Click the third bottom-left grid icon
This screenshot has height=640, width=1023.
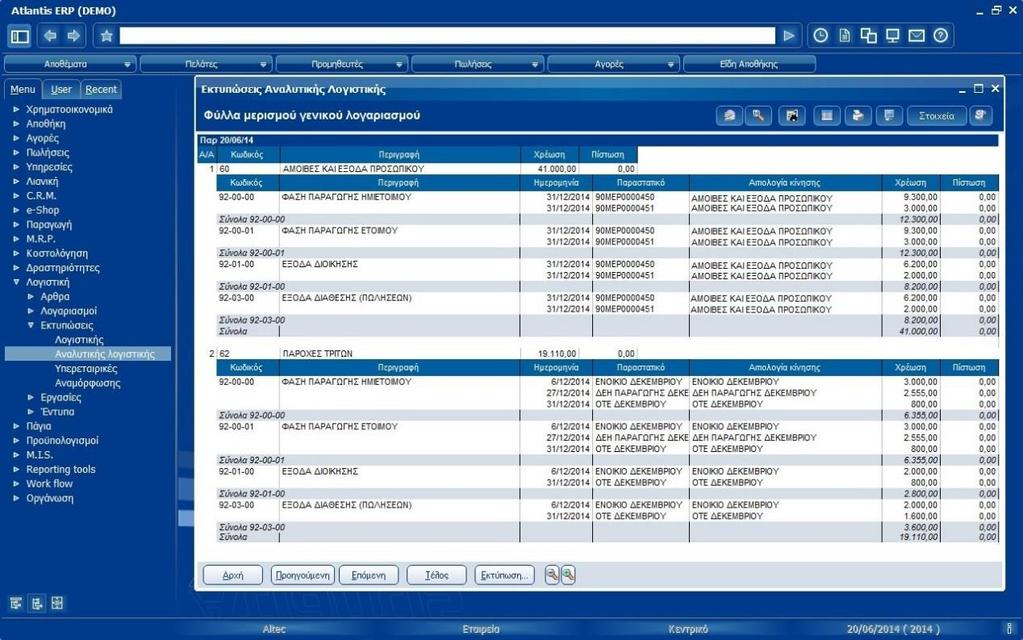pyautogui.click(x=57, y=603)
